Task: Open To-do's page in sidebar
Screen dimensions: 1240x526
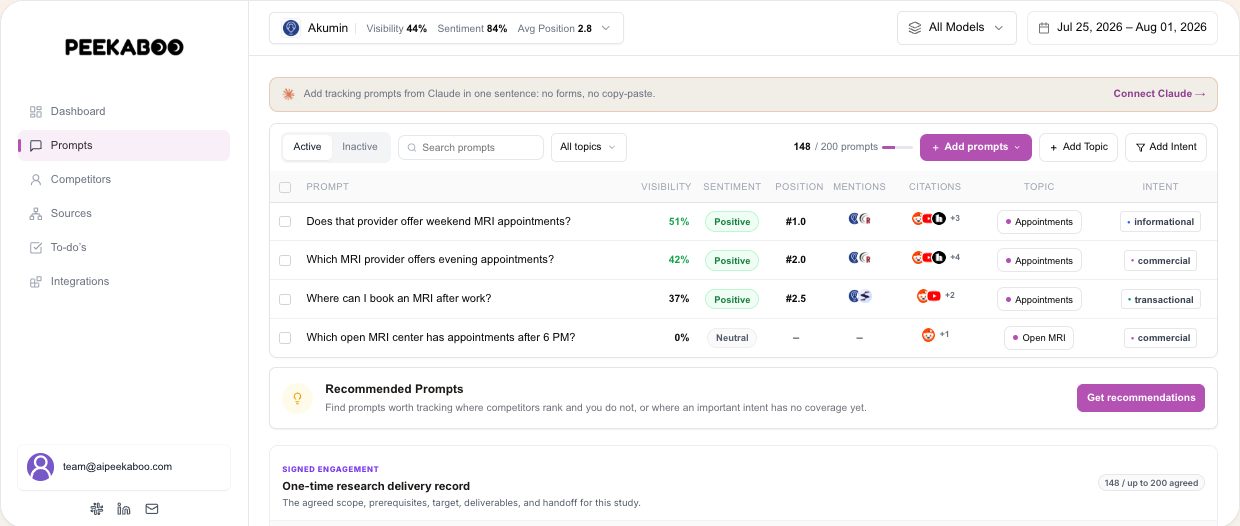Action: tap(124, 247)
